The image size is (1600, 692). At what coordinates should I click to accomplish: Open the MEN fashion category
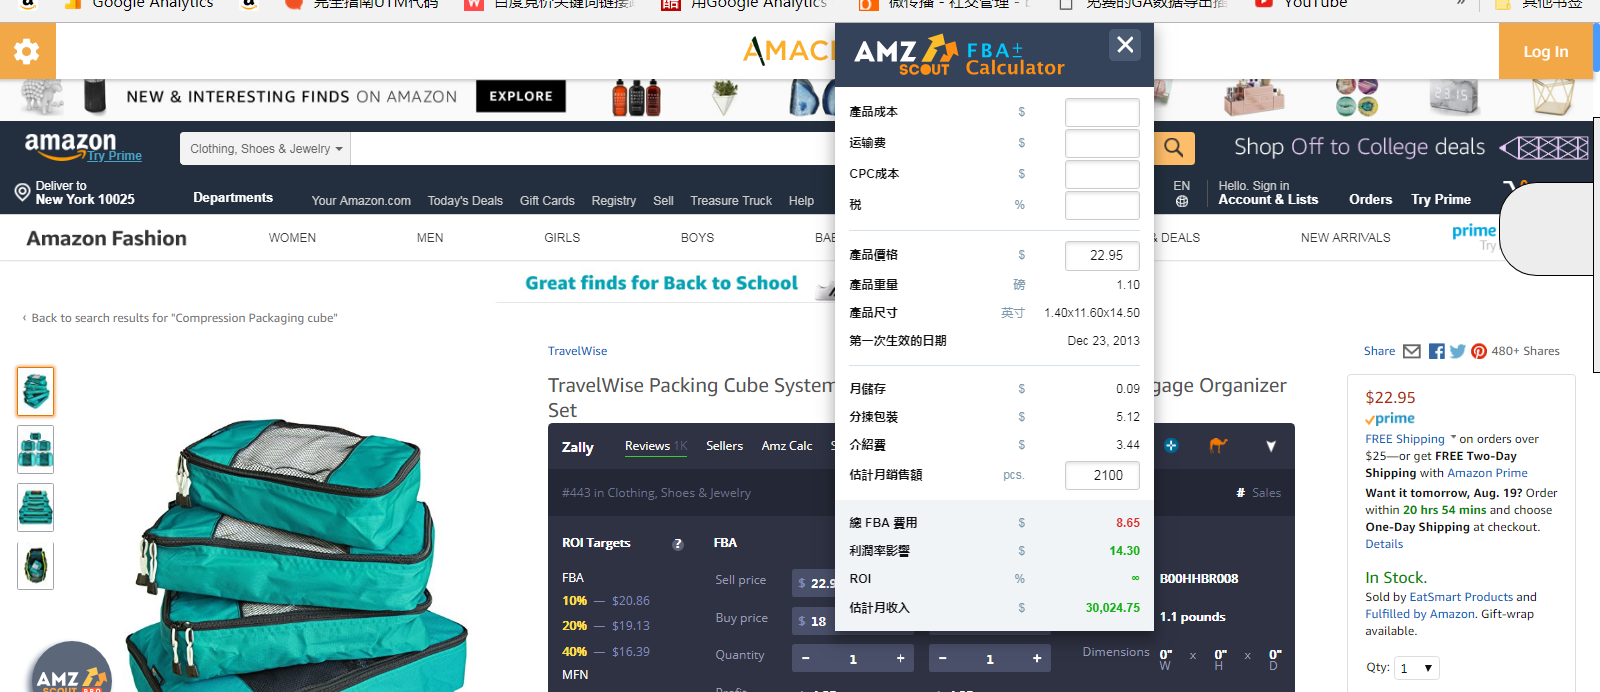coord(430,238)
